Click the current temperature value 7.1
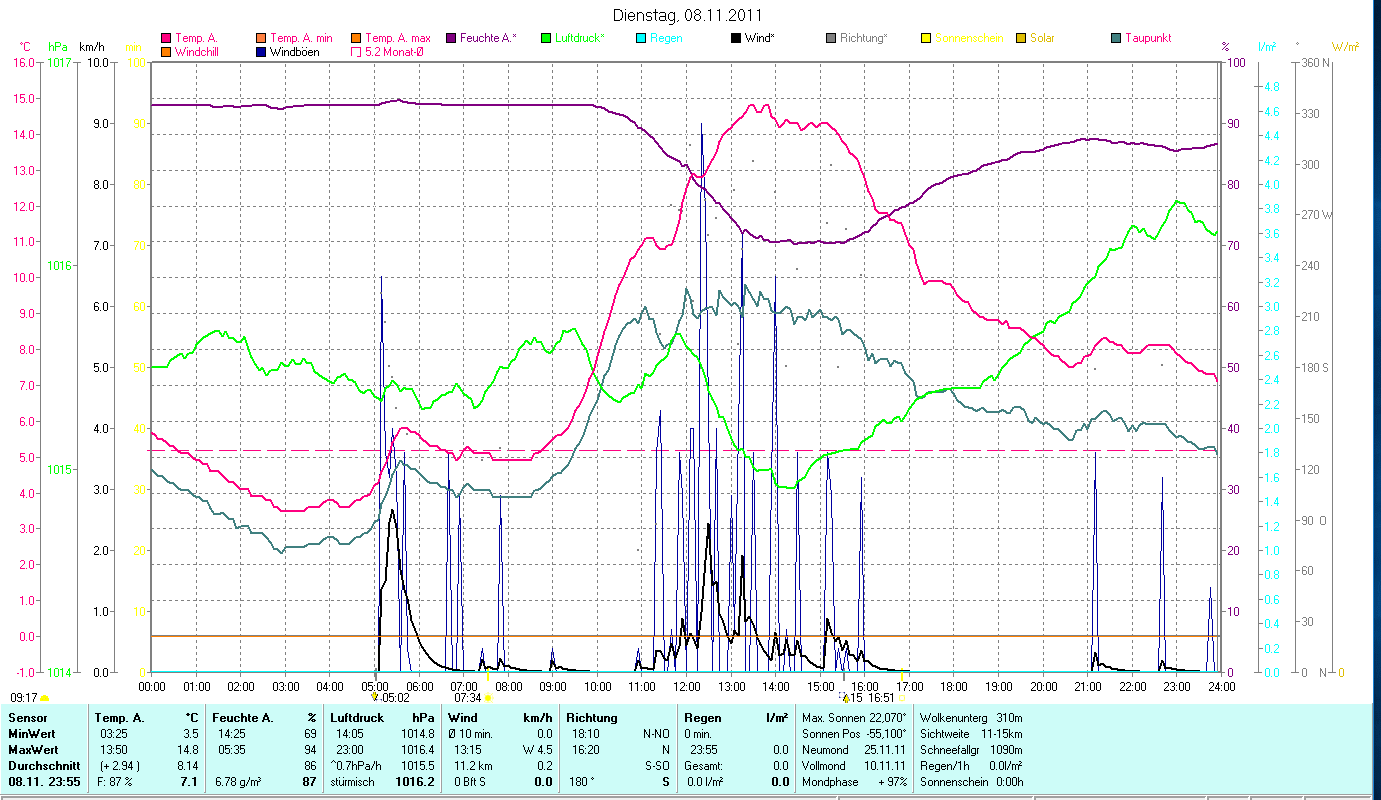Viewport: 1381px width, 800px height. 189,782
